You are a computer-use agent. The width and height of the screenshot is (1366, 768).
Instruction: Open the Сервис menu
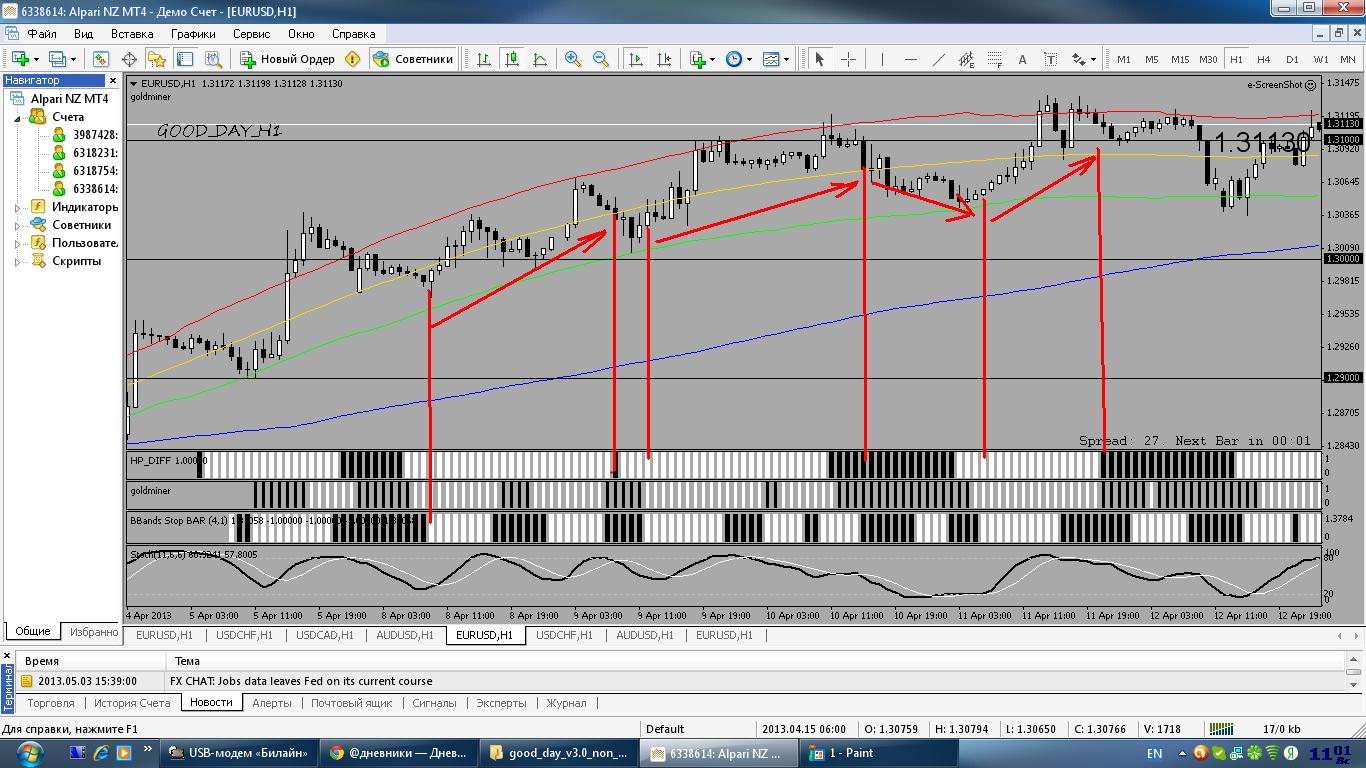click(x=251, y=33)
